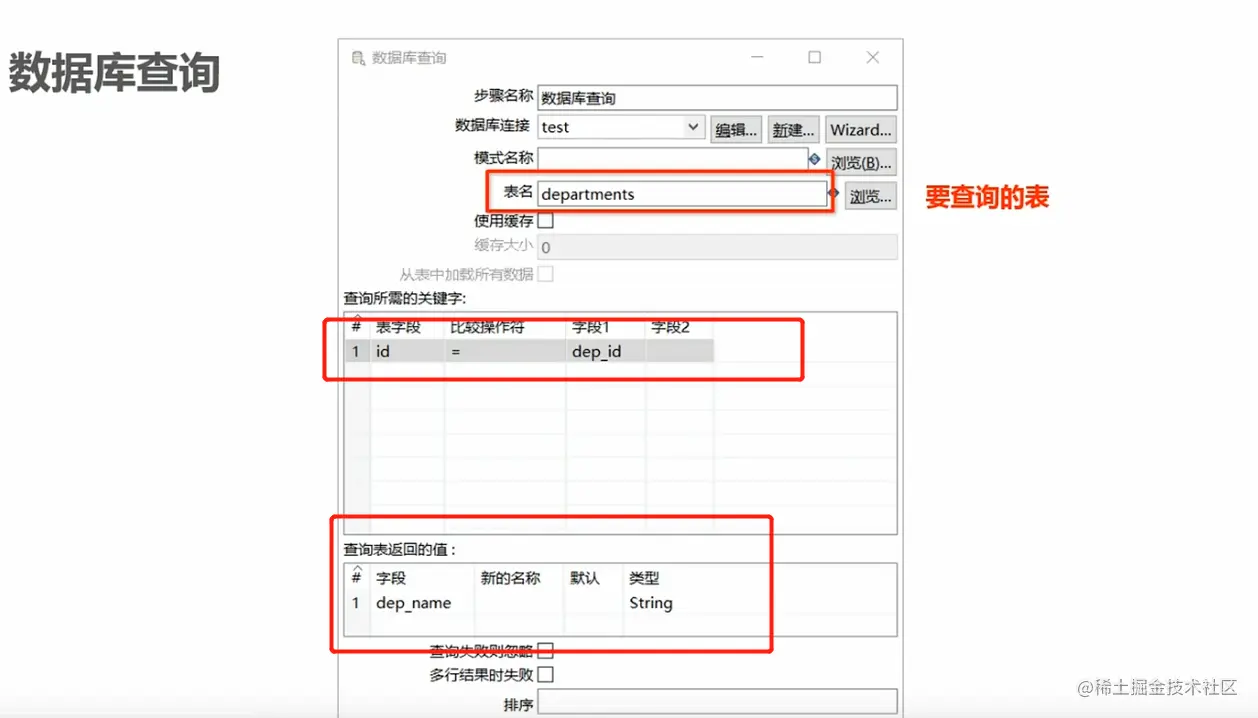1258x718 pixels.
Task: Click the 排序 input field
Action: pyautogui.click(x=717, y=703)
